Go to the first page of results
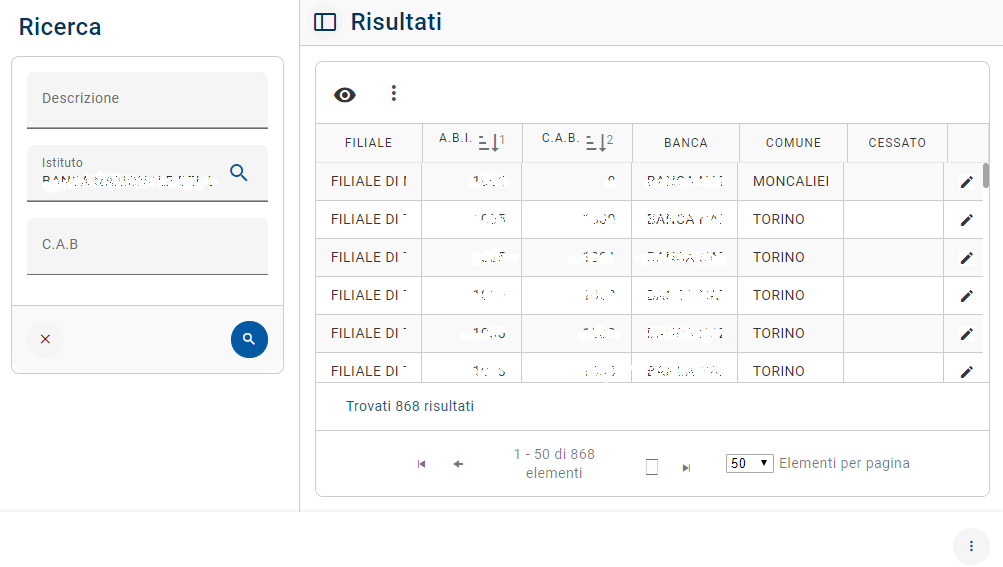 [x=421, y=464]
